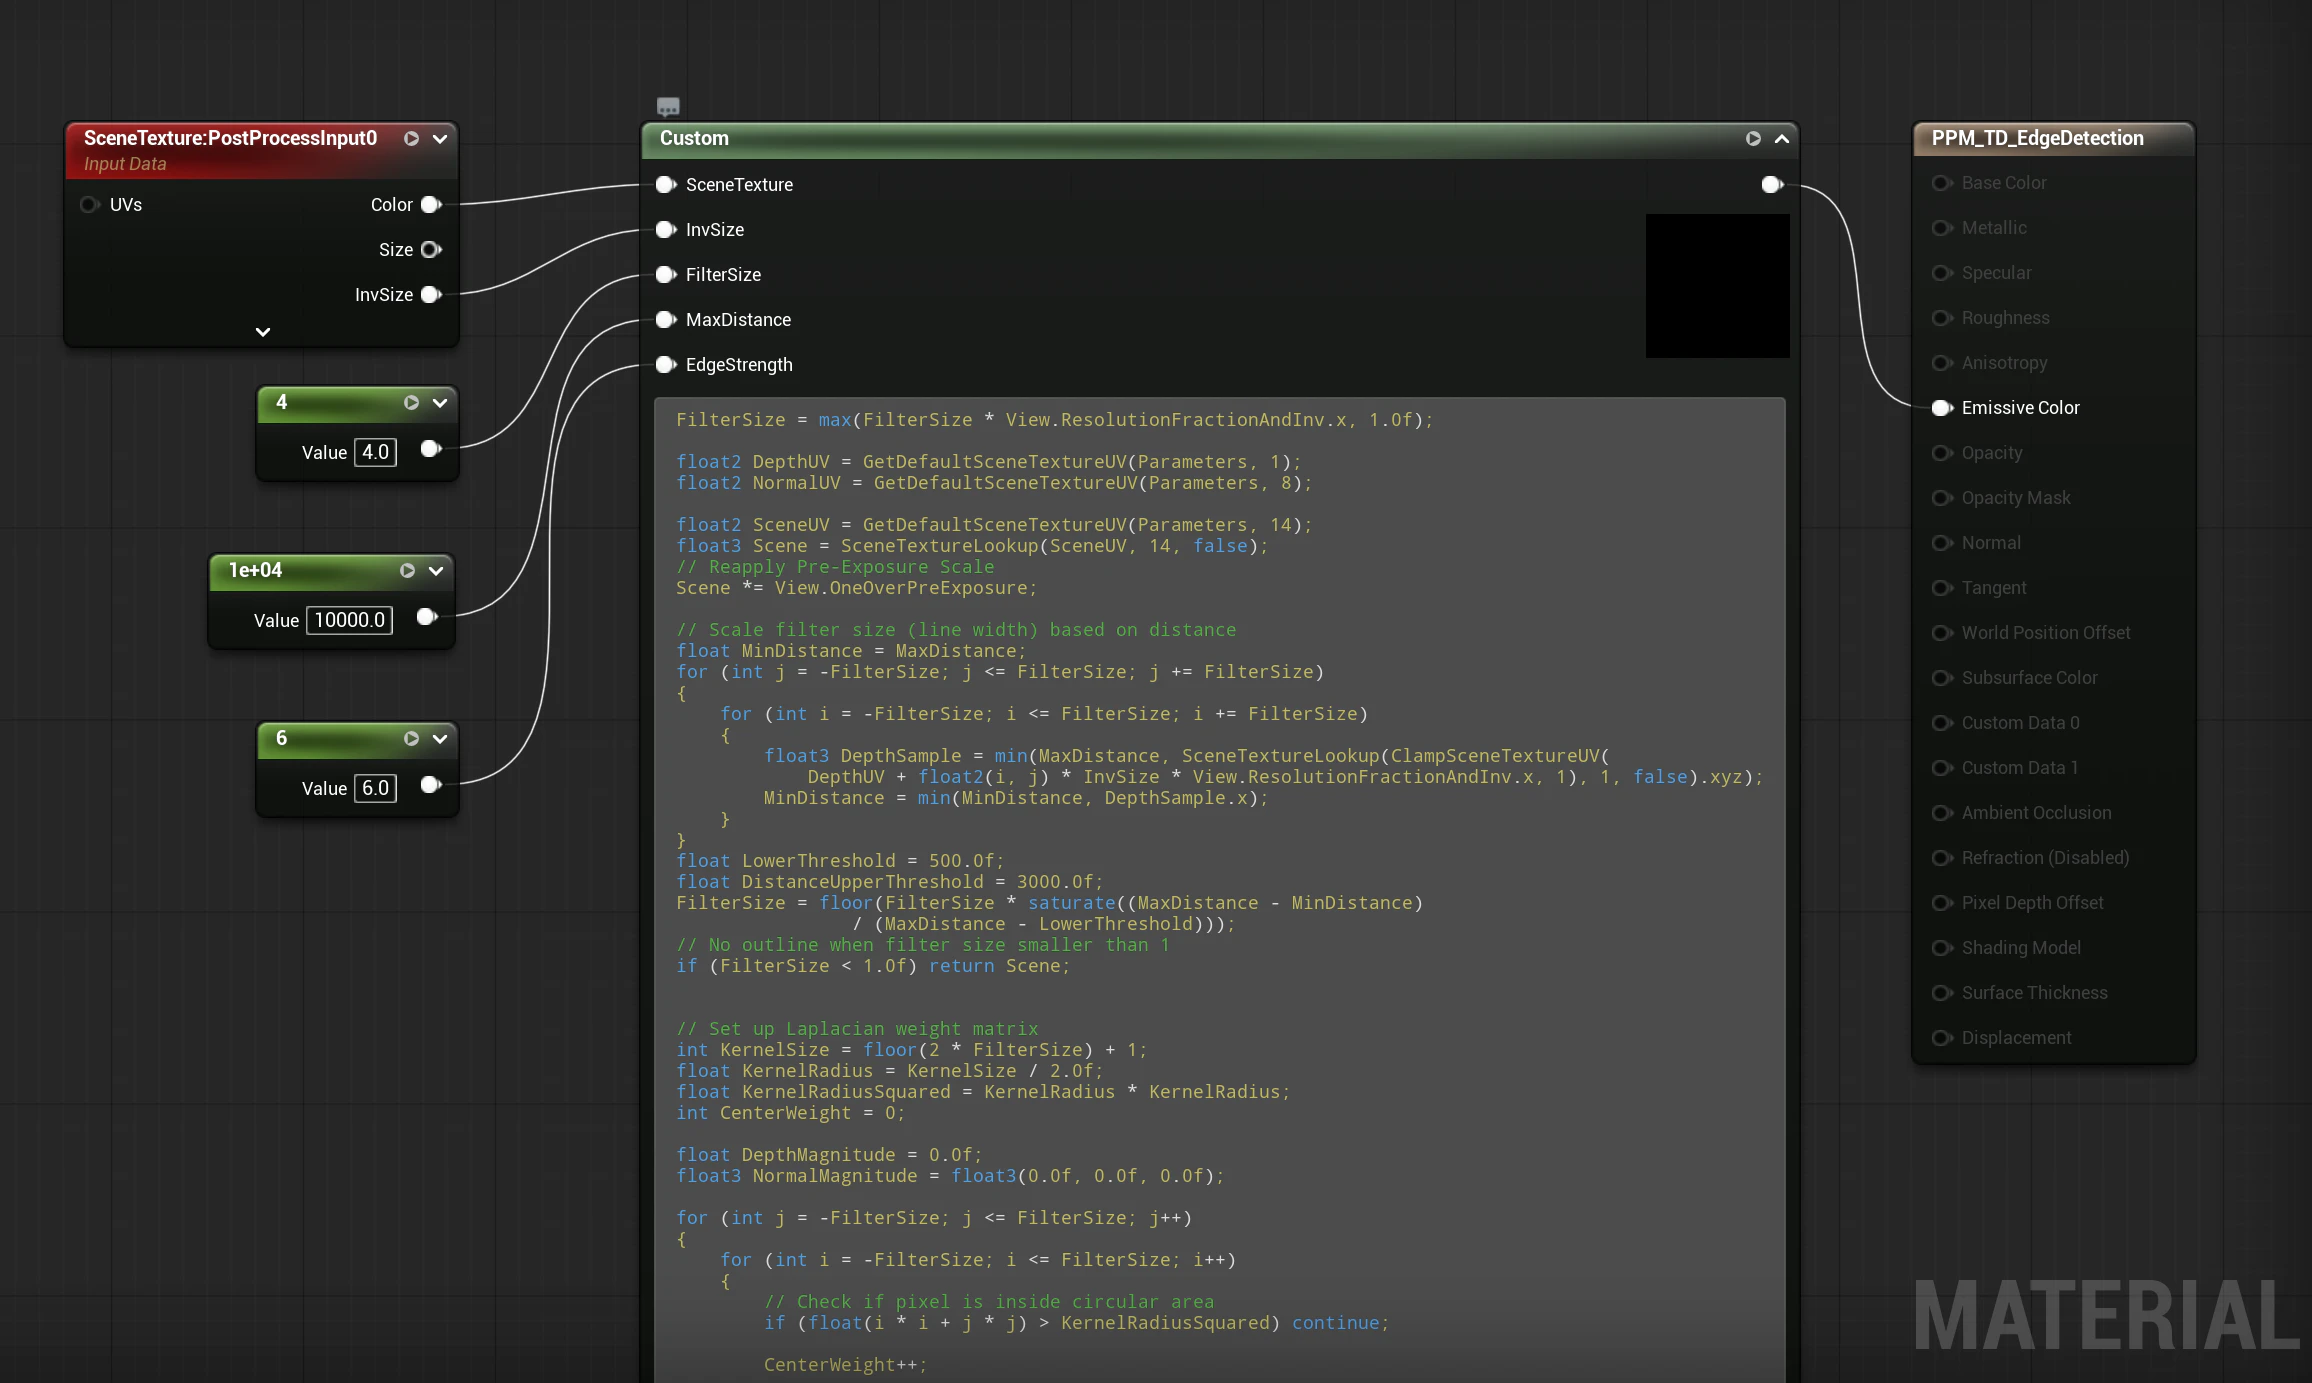Click the Emissive Color pin on PPM_TD_EdgeDetection
This screenshot has width=2312, height=1383.
(x=1941, y=407)
